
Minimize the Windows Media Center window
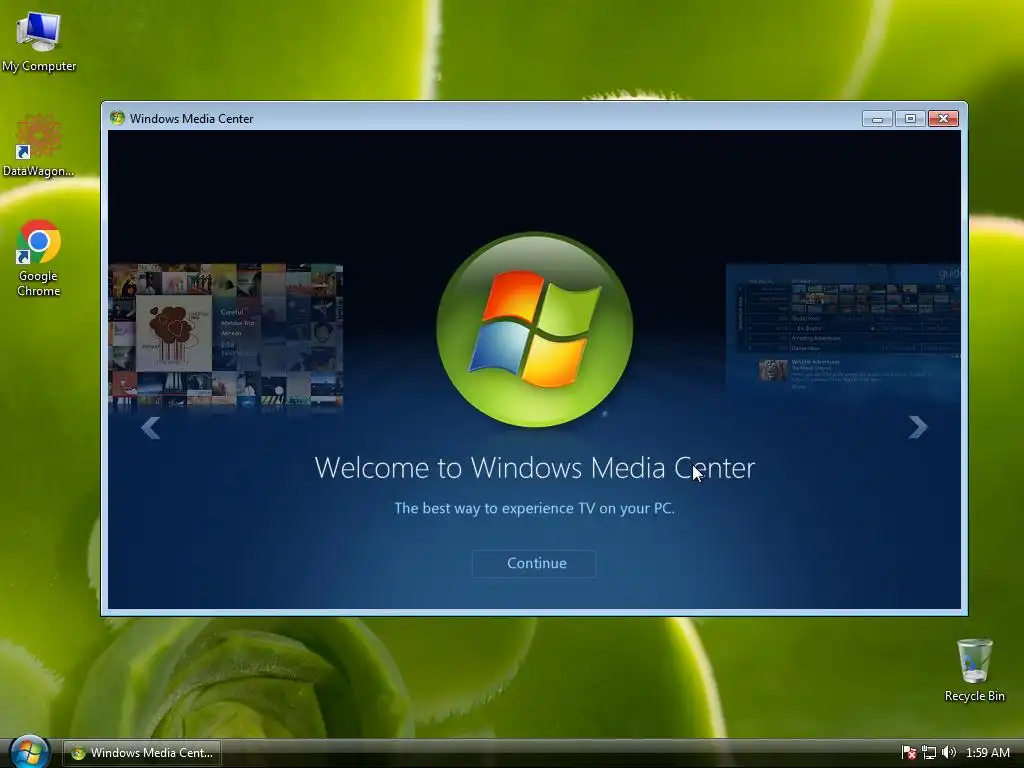click(x=877, y=119)
